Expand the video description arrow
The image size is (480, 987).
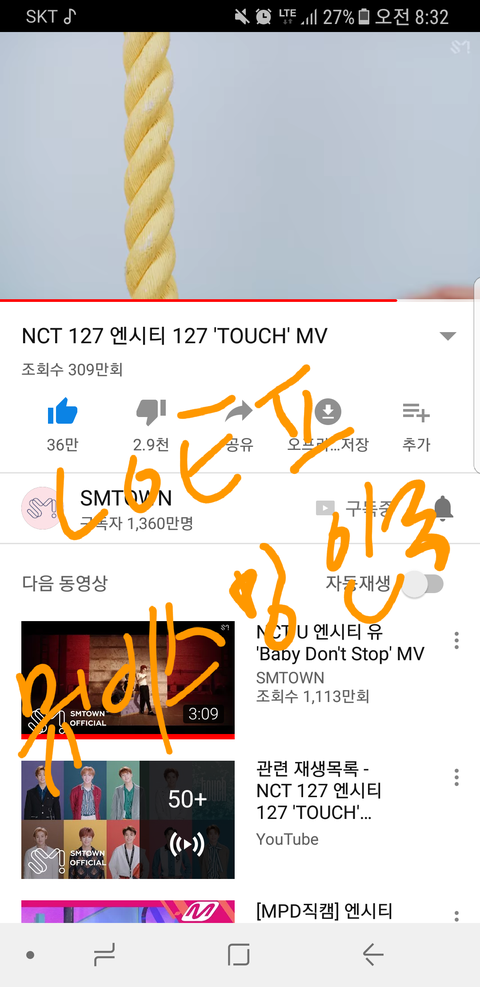point(447,336)
